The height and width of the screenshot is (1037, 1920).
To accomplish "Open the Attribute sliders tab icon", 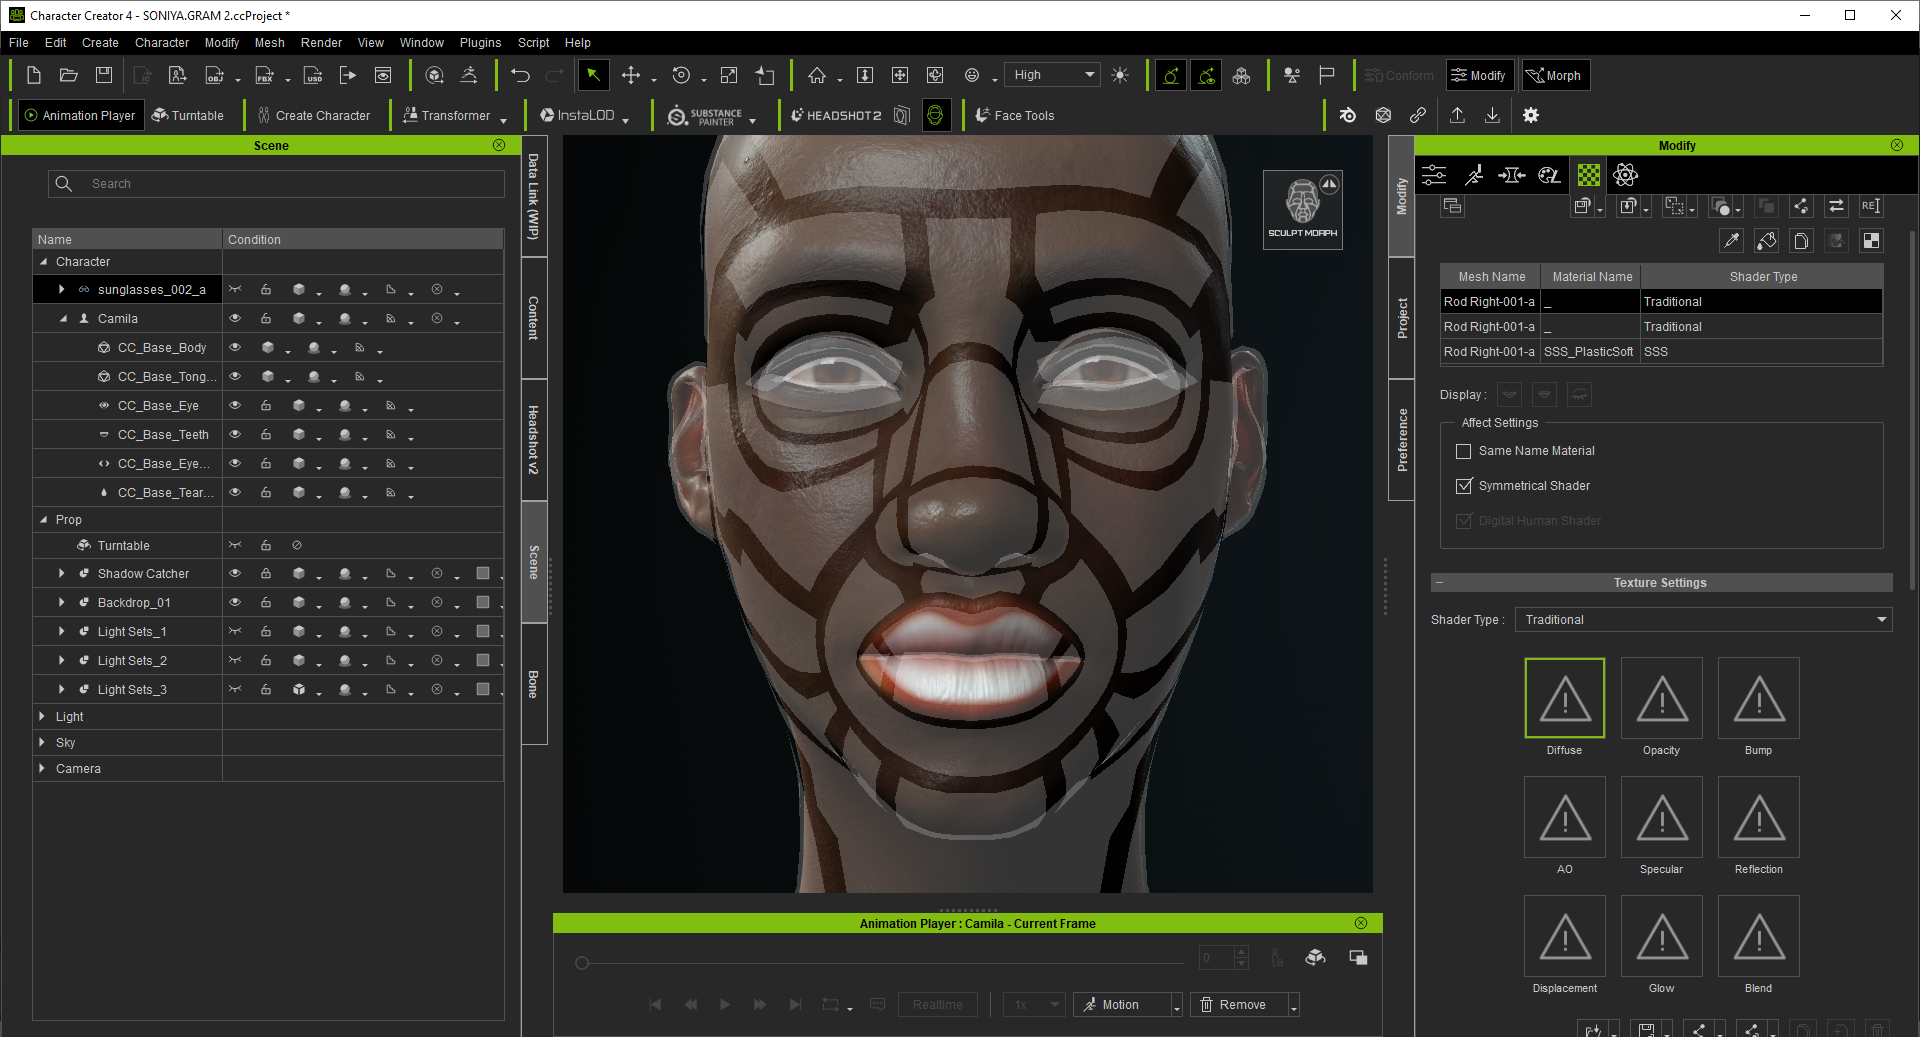I will [1434, 175].
